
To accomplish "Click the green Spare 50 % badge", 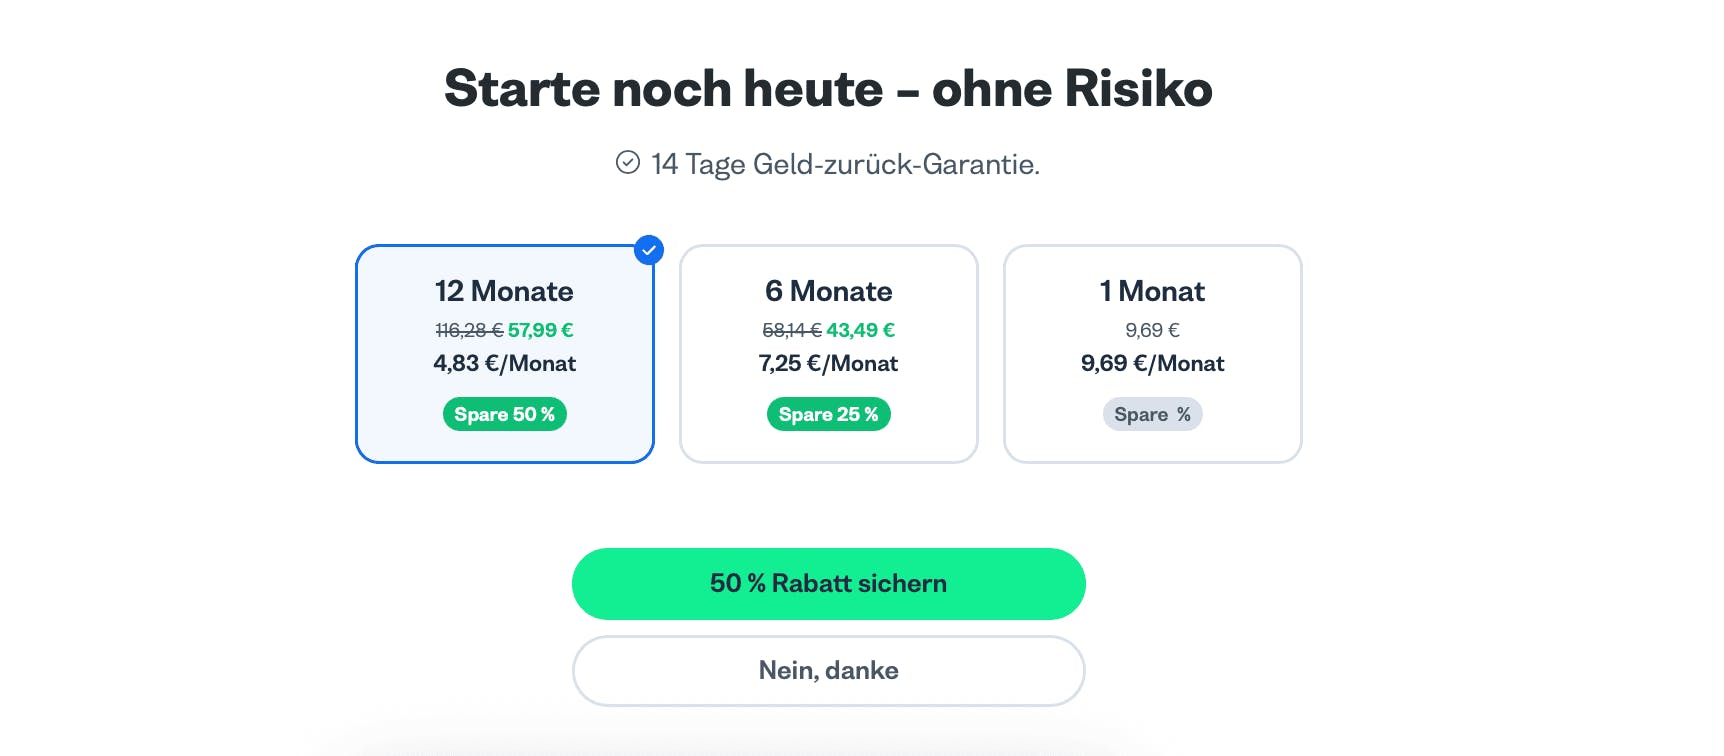I will [x=504, y=413].
